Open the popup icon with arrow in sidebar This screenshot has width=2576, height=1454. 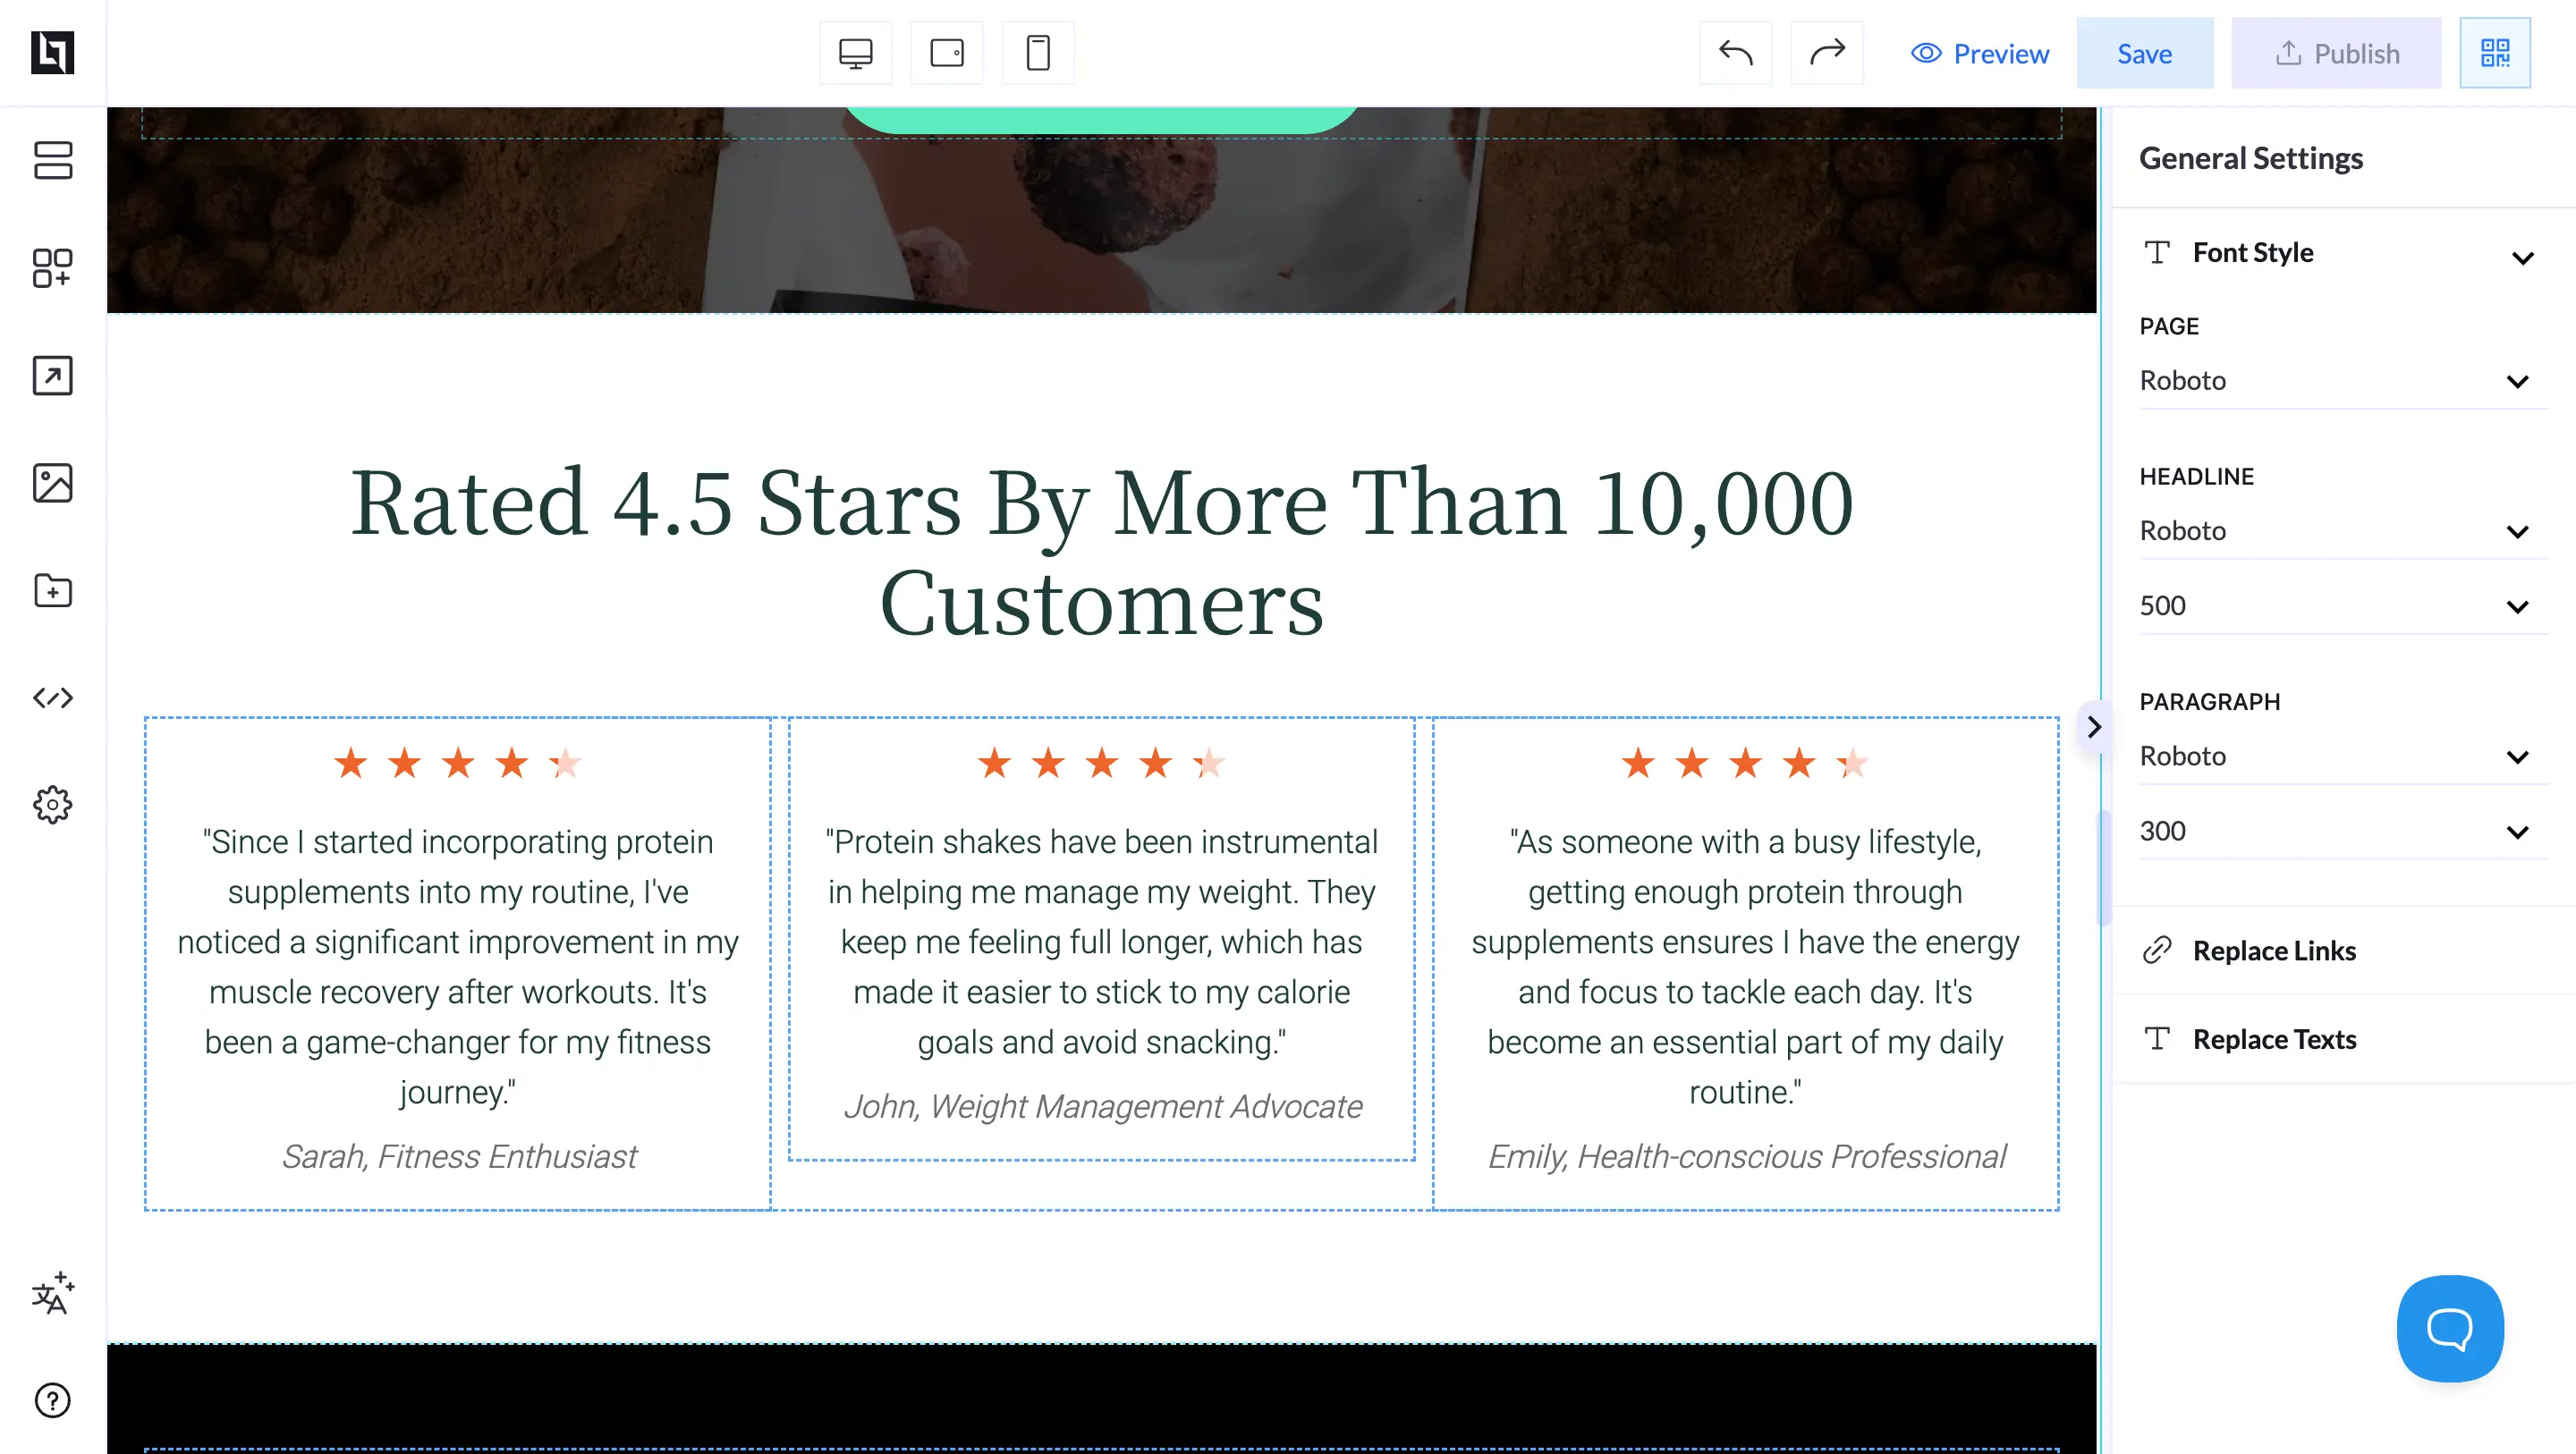click(52, 376)
